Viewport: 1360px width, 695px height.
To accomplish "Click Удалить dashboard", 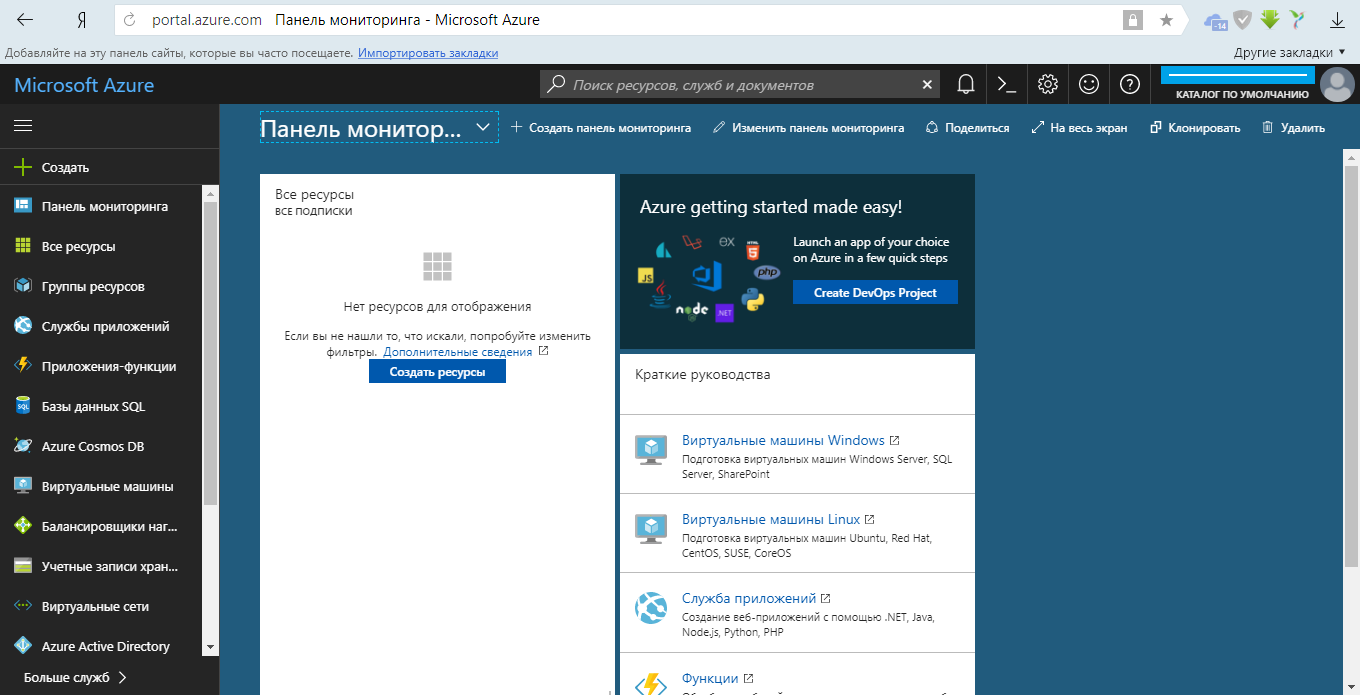I will 1293,128.
